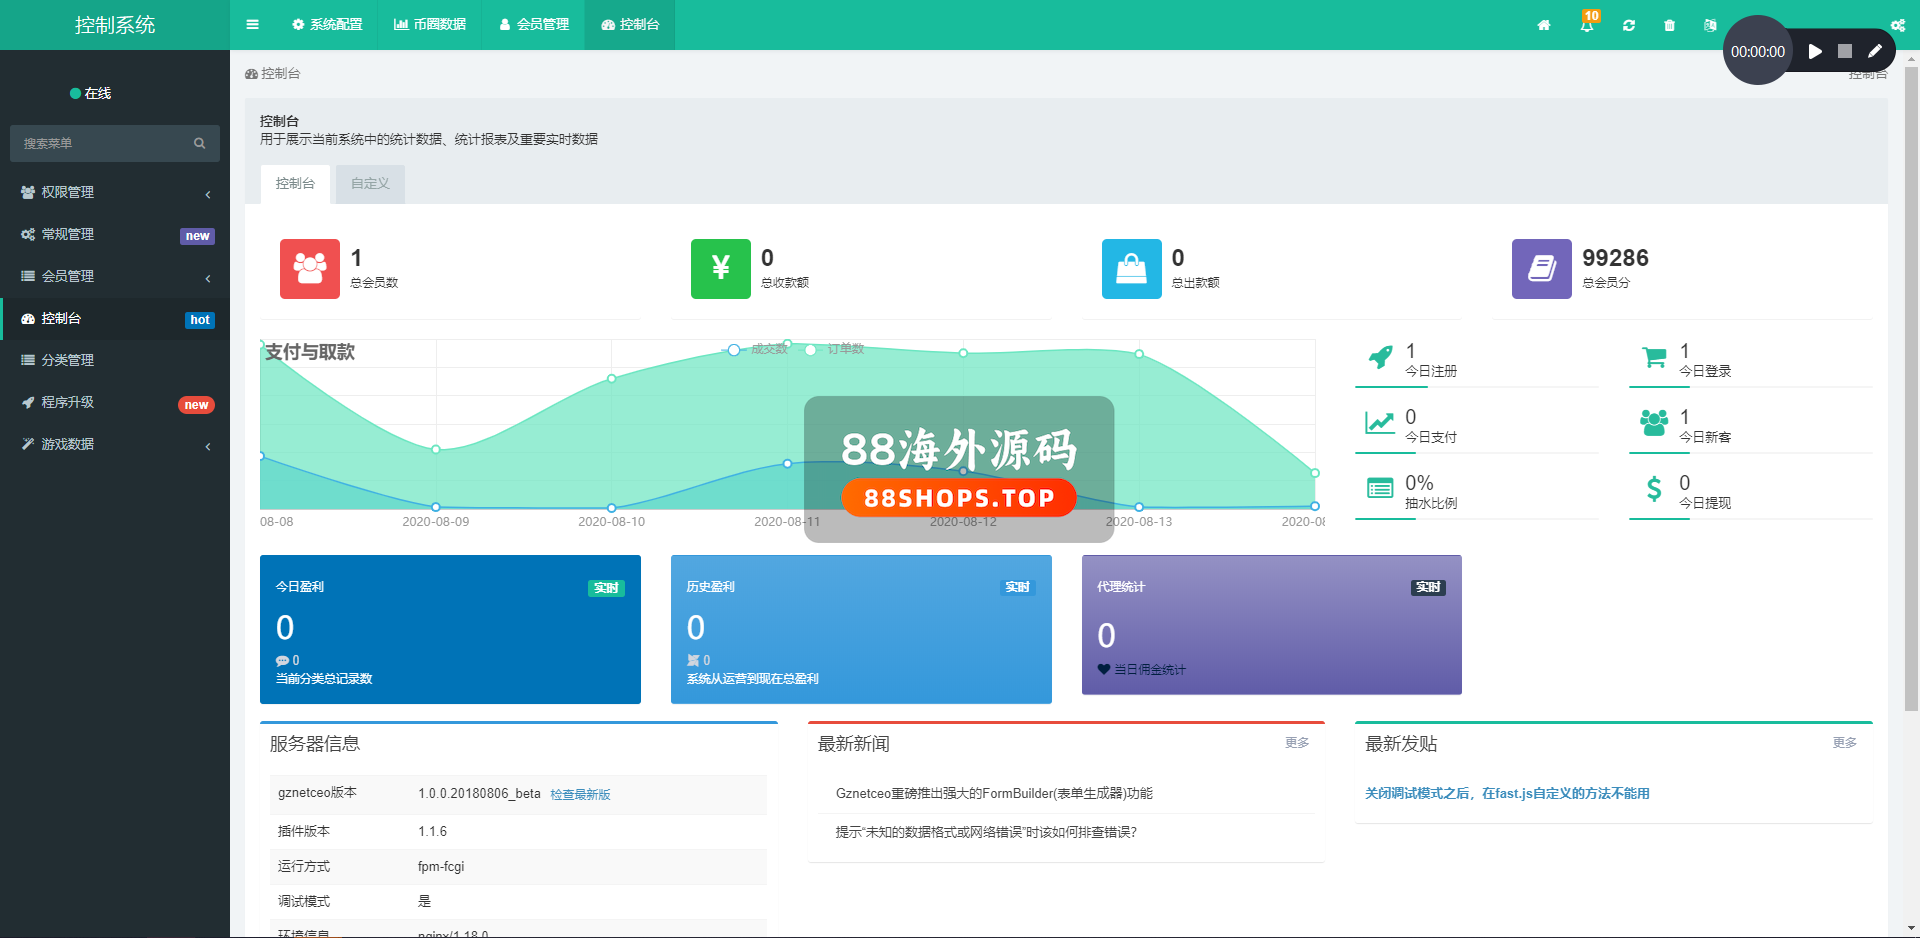This screenshot has height=938, width=1920.
Task: Open 系统配置 in top navigation
Action: coord(327,25)
